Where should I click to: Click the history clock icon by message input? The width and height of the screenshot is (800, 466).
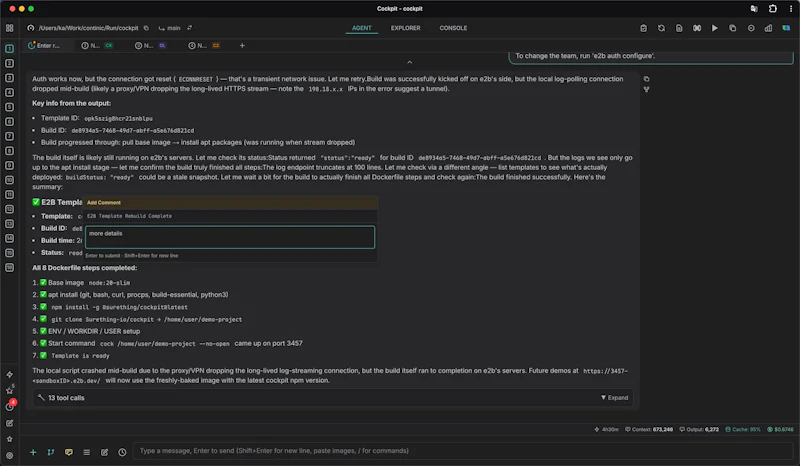122,452
